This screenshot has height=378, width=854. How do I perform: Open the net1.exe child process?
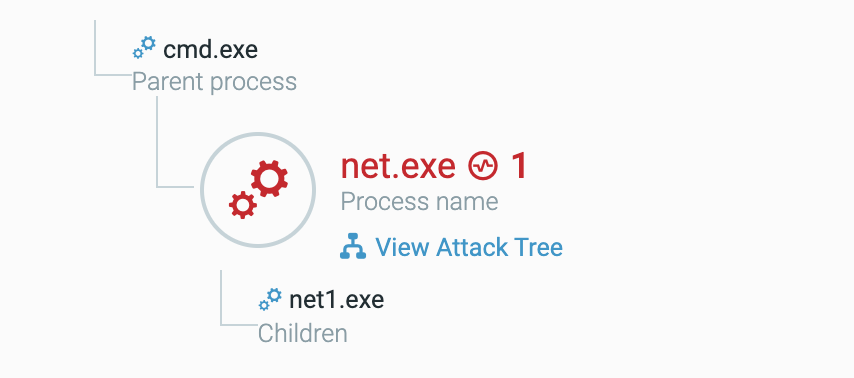point(337,300)
